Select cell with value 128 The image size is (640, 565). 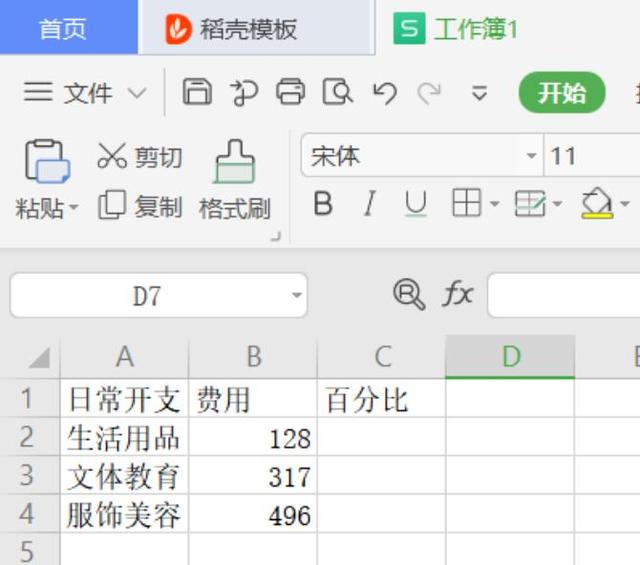coord(253,437)
